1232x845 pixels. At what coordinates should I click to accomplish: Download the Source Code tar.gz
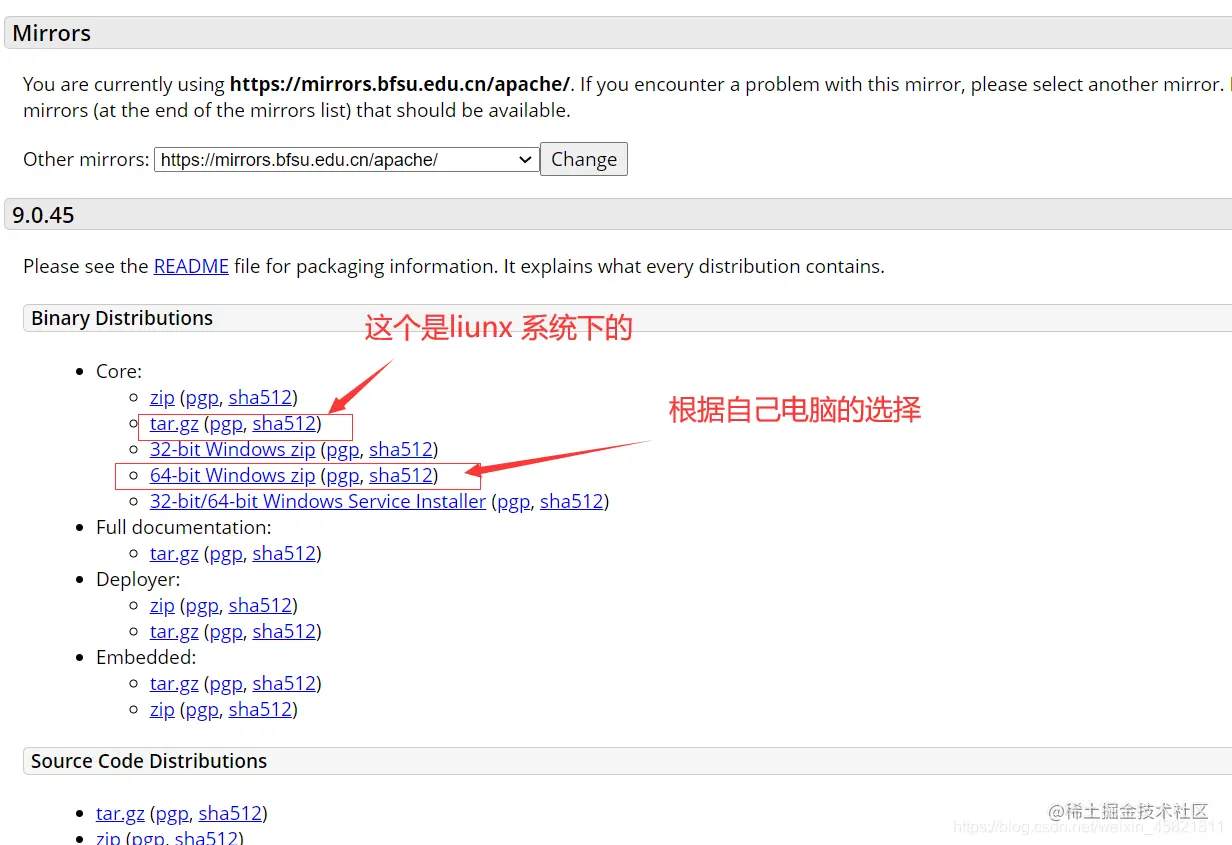pyautogui.click(x=120, y=813)
